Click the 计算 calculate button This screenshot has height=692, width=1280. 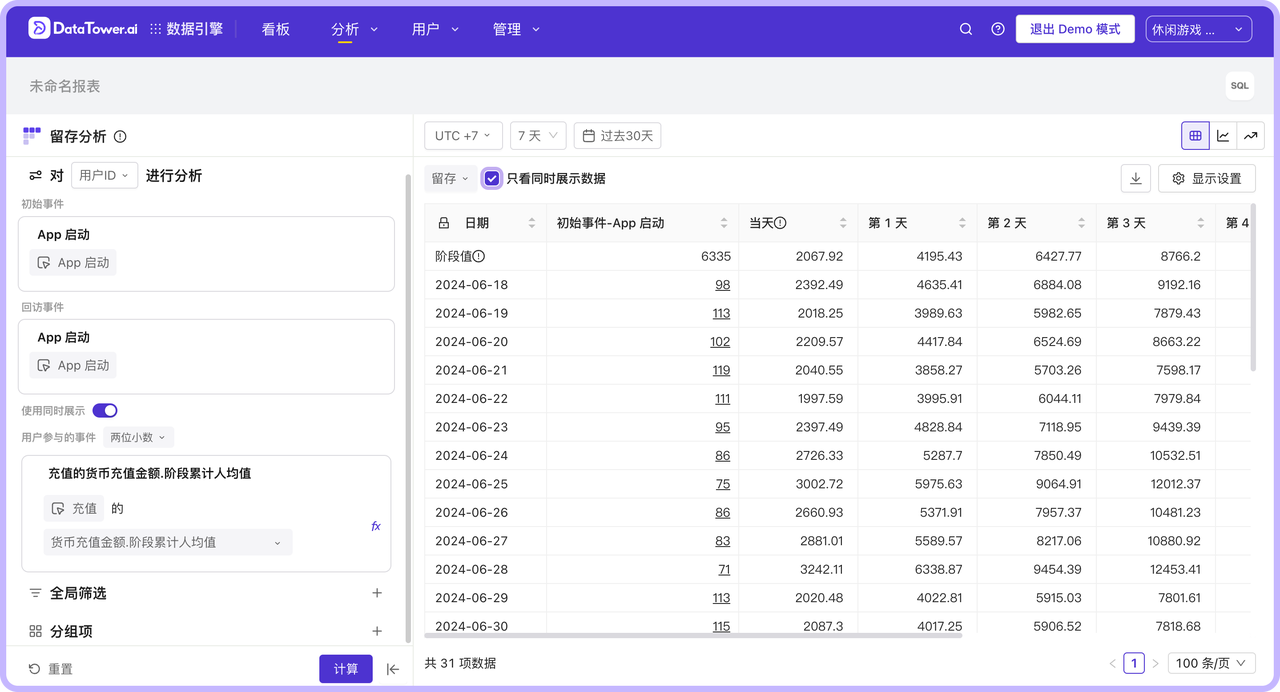click(x=345, y=668)
